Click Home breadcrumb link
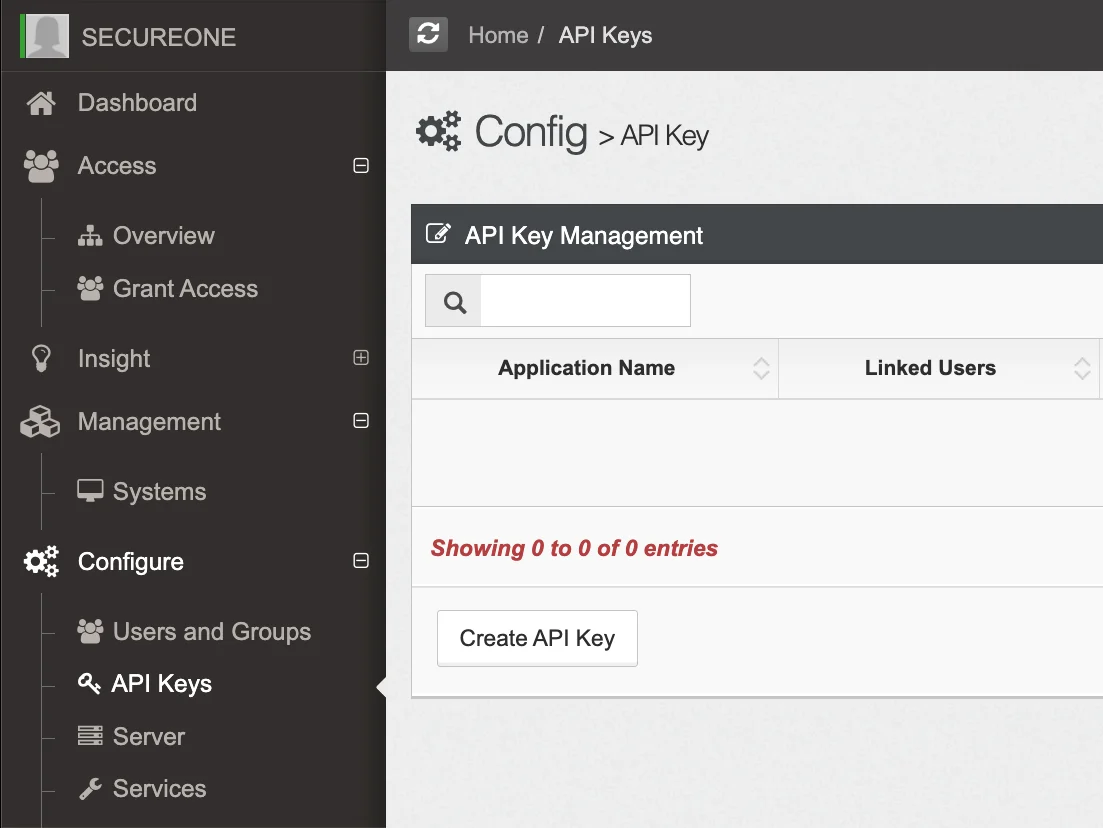1103x828 pixels. (x=498, y=35)
